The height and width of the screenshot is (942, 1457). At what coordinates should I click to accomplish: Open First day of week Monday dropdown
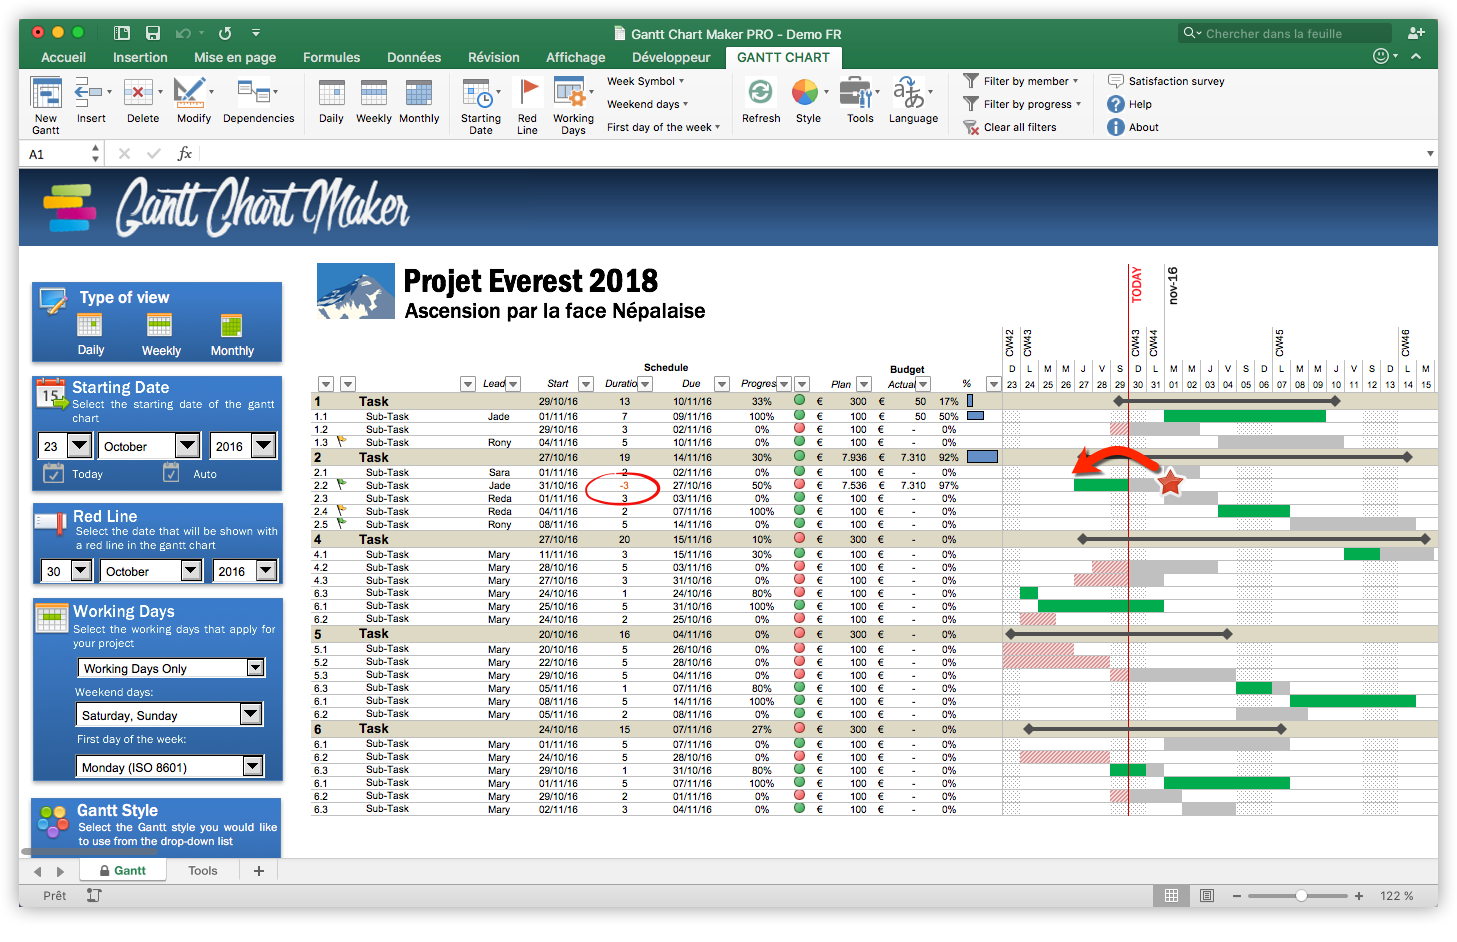(253, 766)
